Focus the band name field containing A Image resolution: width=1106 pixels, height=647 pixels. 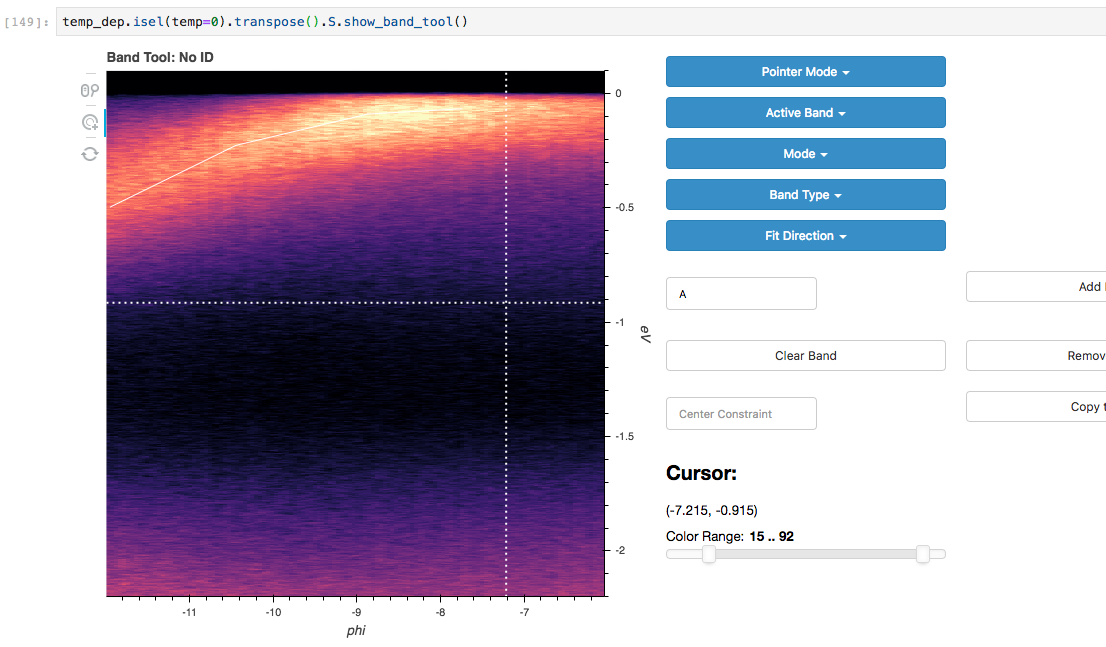pyautogui.click(x=741, y=294)
